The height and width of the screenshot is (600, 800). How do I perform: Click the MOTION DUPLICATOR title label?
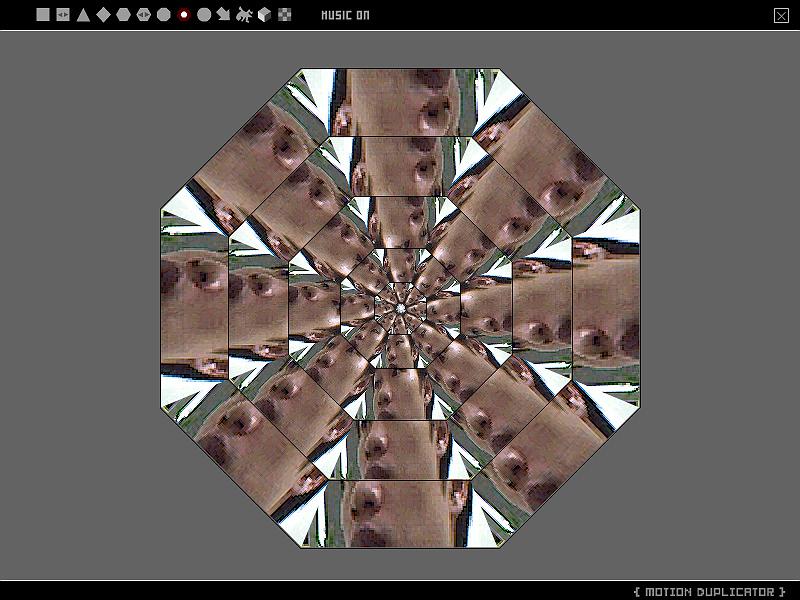pyautogui.click(x=710, y=591)
